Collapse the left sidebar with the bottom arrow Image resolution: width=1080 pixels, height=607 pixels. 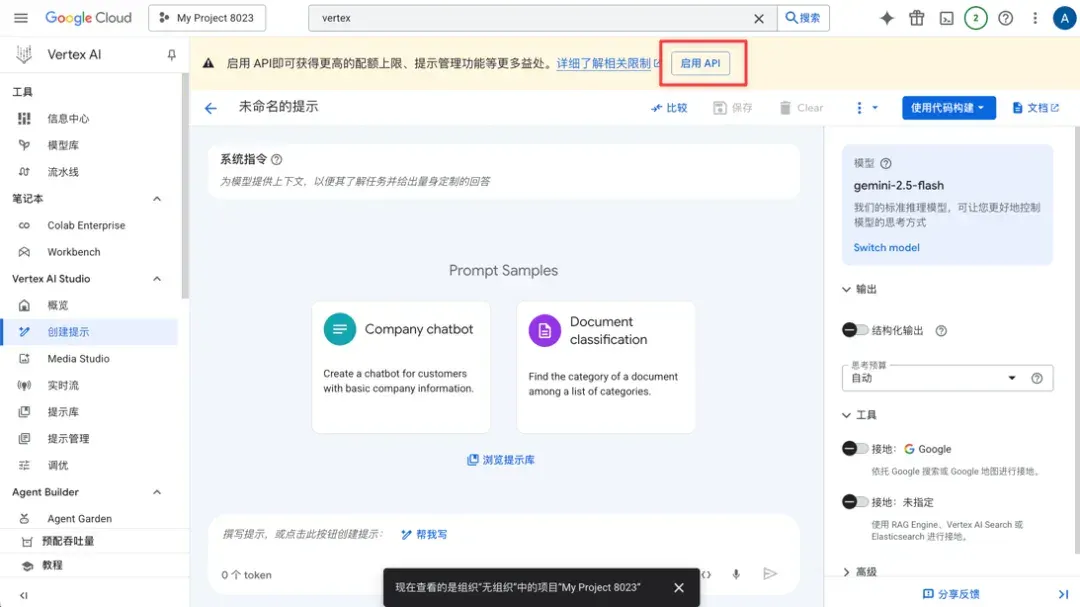tap(23, 595)
